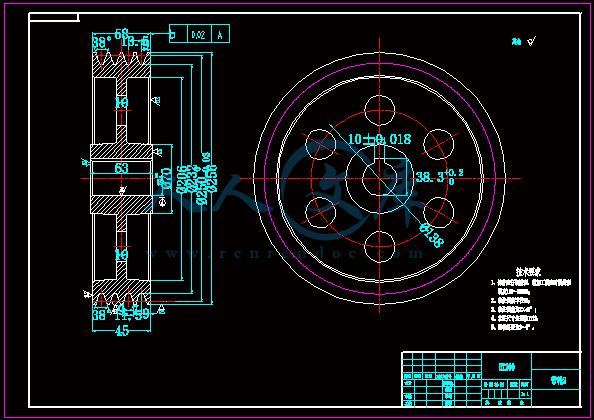Click the Ø256 diameter dimension text
The width and height of the screenshot is (594, 420).
[x=213, y=178]
